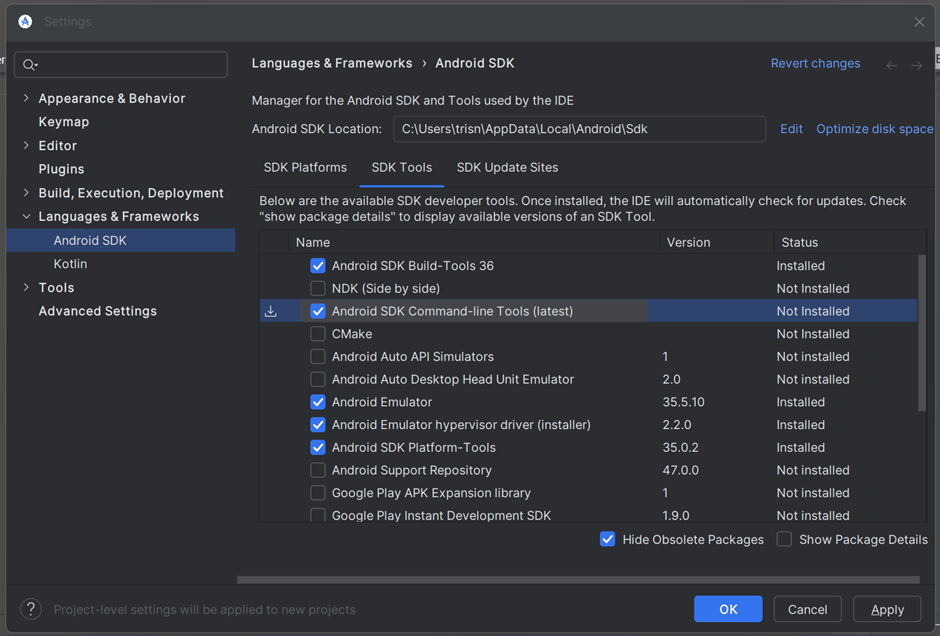Enable Show Package Details
Image resolution: width=940 pixels, height=636 pixels.
[x=784, y=539]
